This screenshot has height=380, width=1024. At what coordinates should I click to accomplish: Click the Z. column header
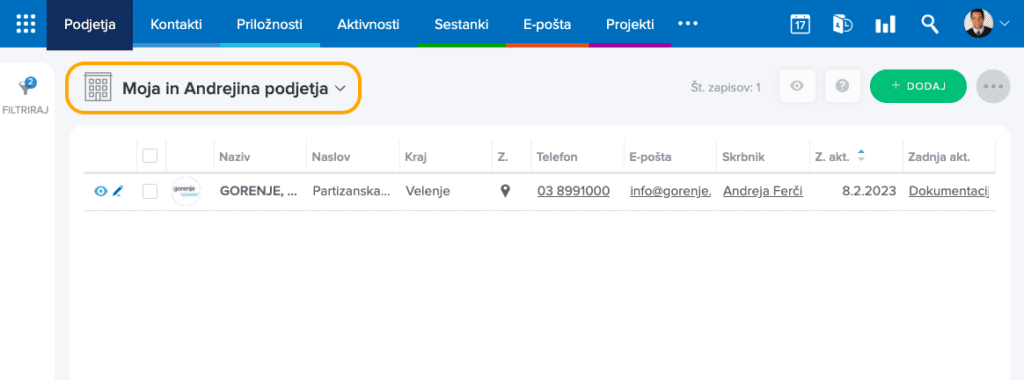(x=504, y=157)
